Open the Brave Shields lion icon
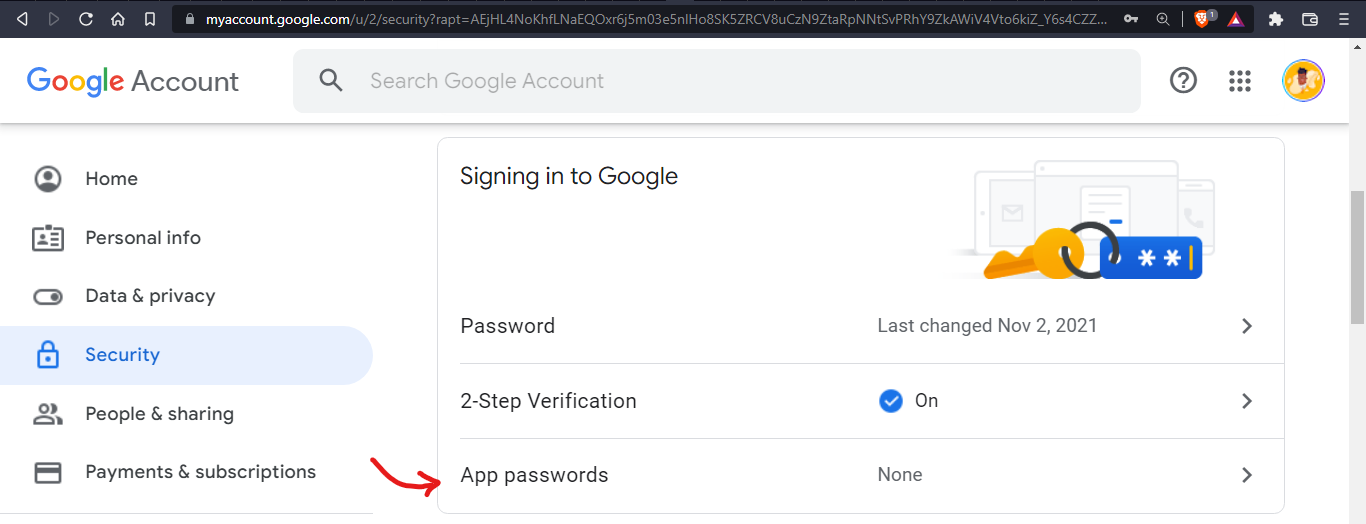This screenshot has width=1366, height=524. pos(1203,18)
